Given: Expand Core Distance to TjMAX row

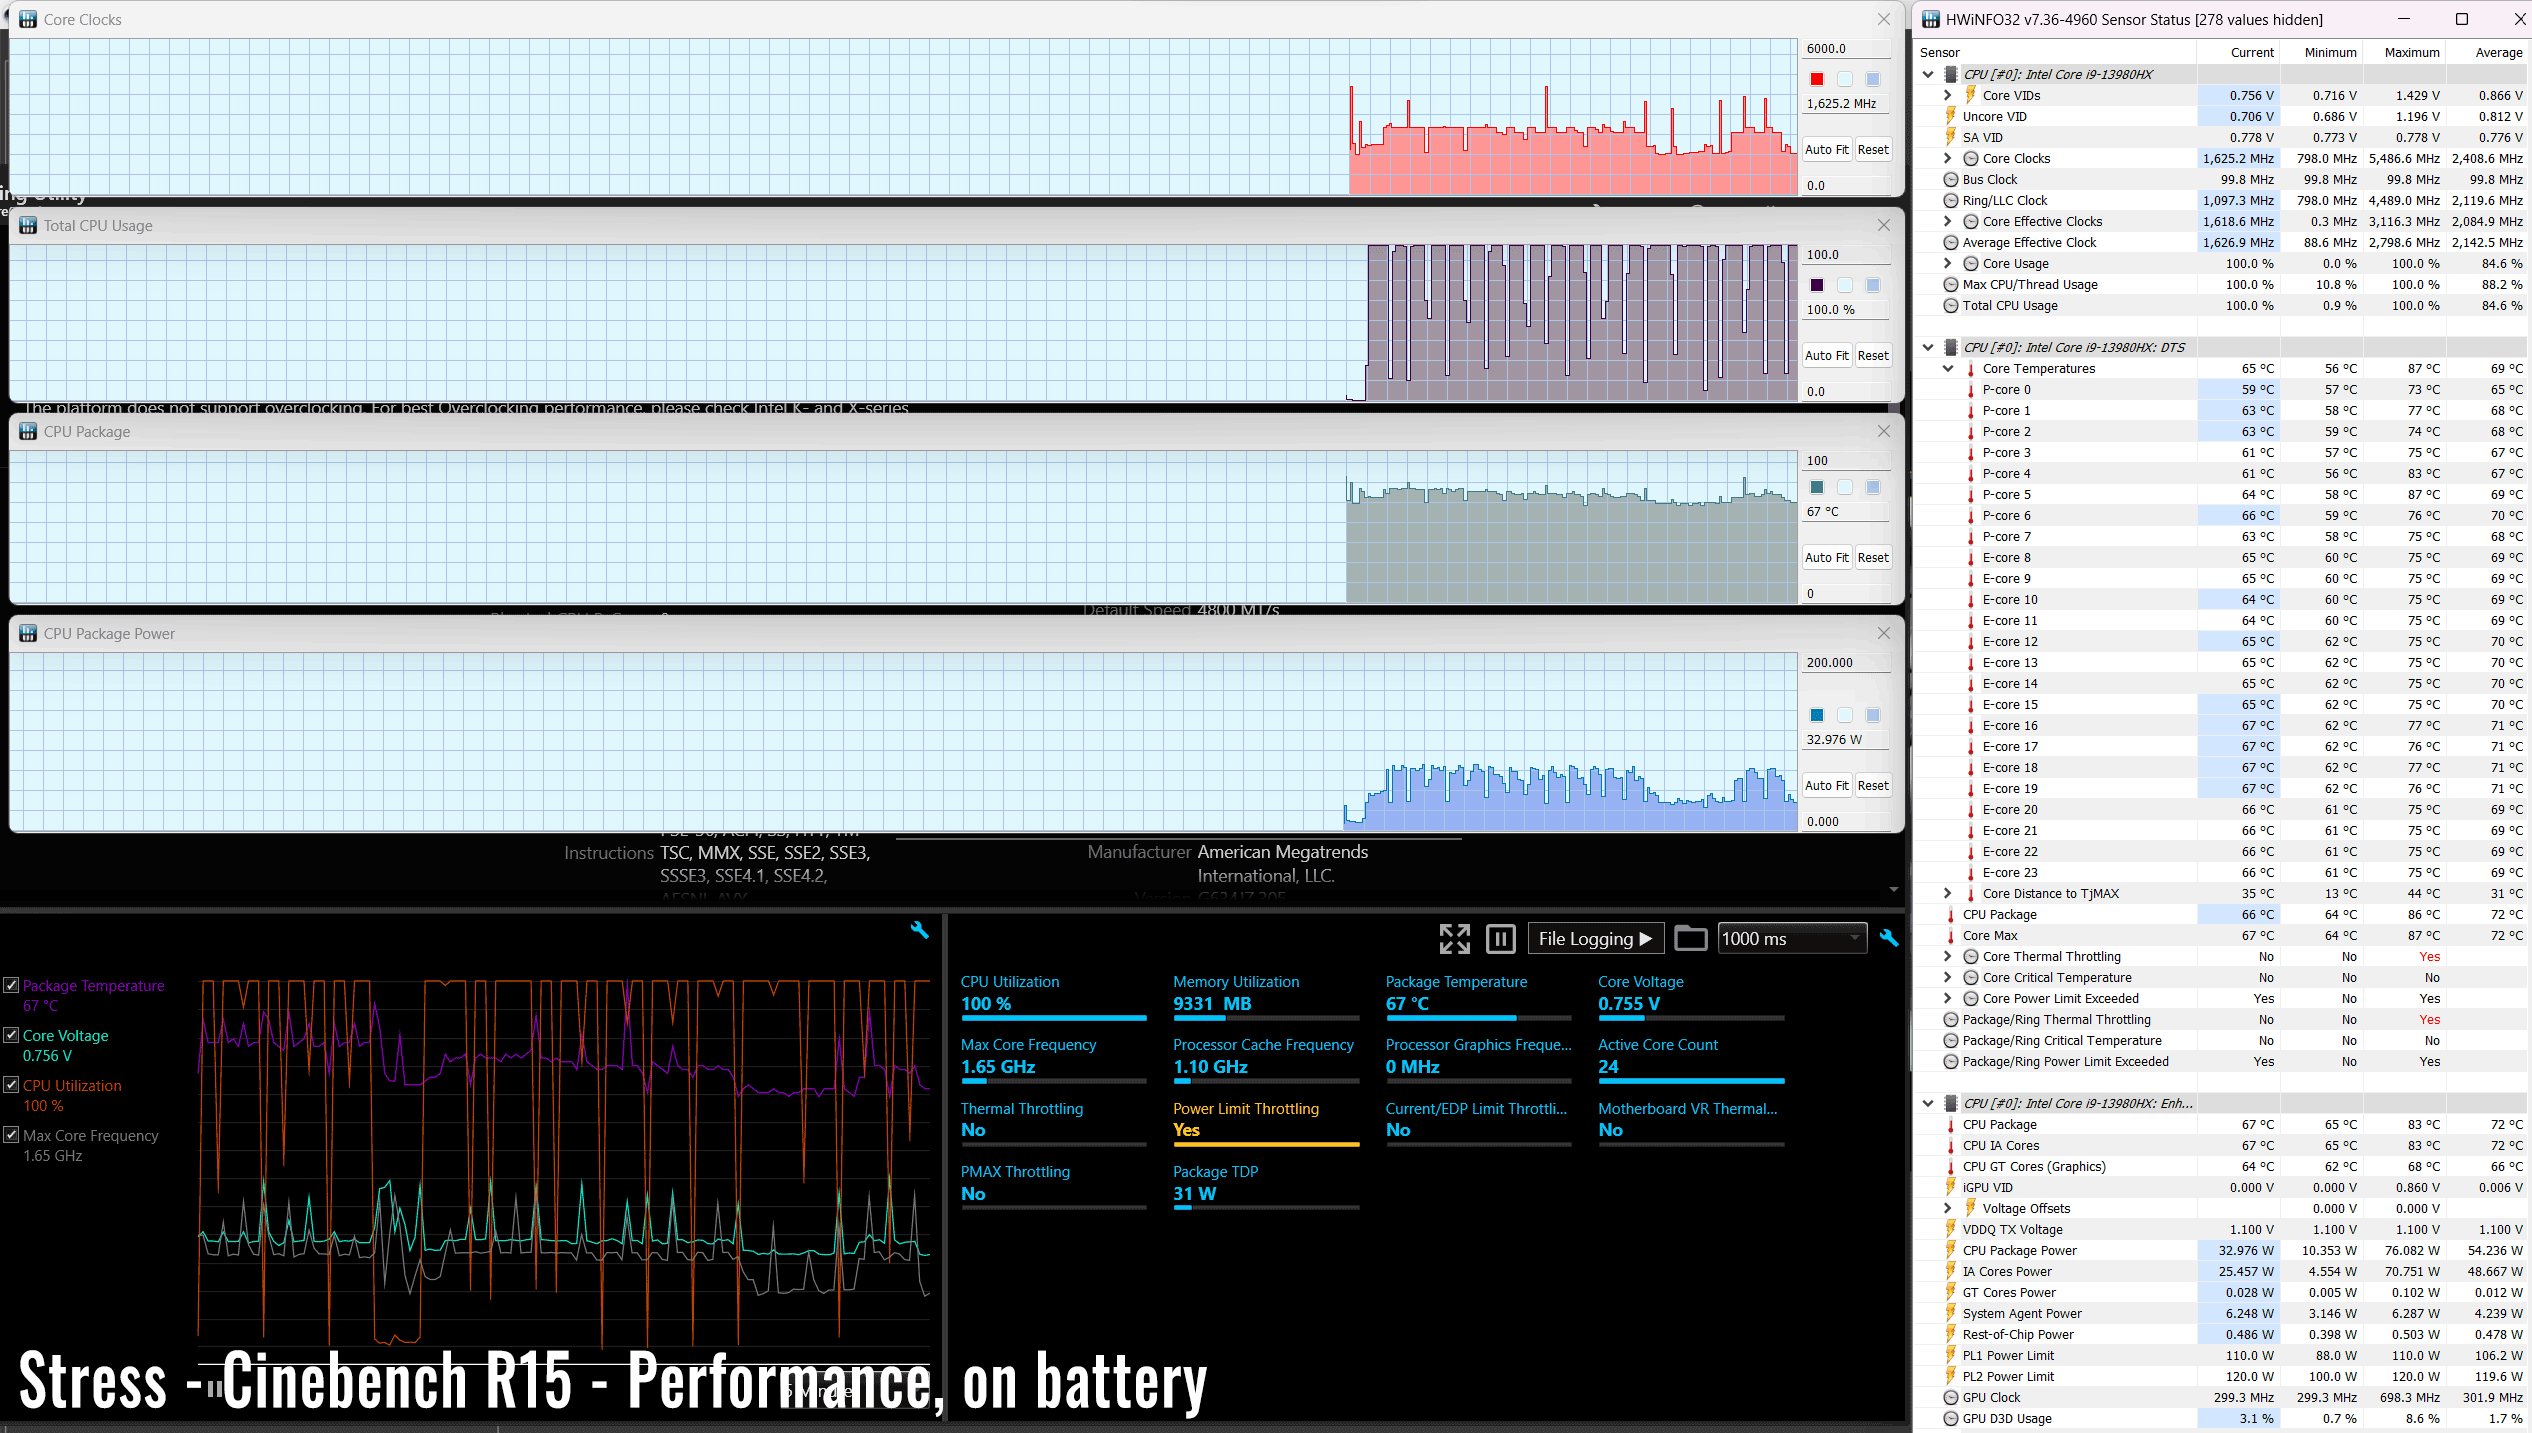Looking at the screenshot, I should tap(1947, 893).
